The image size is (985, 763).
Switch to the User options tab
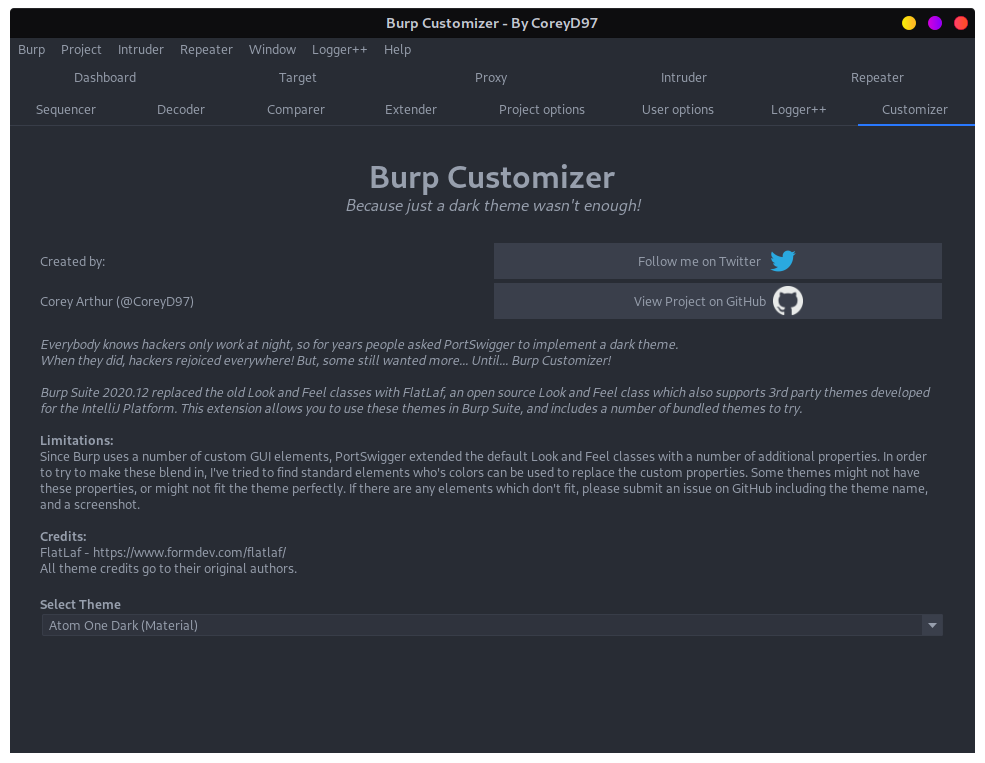tap(678, 110)
